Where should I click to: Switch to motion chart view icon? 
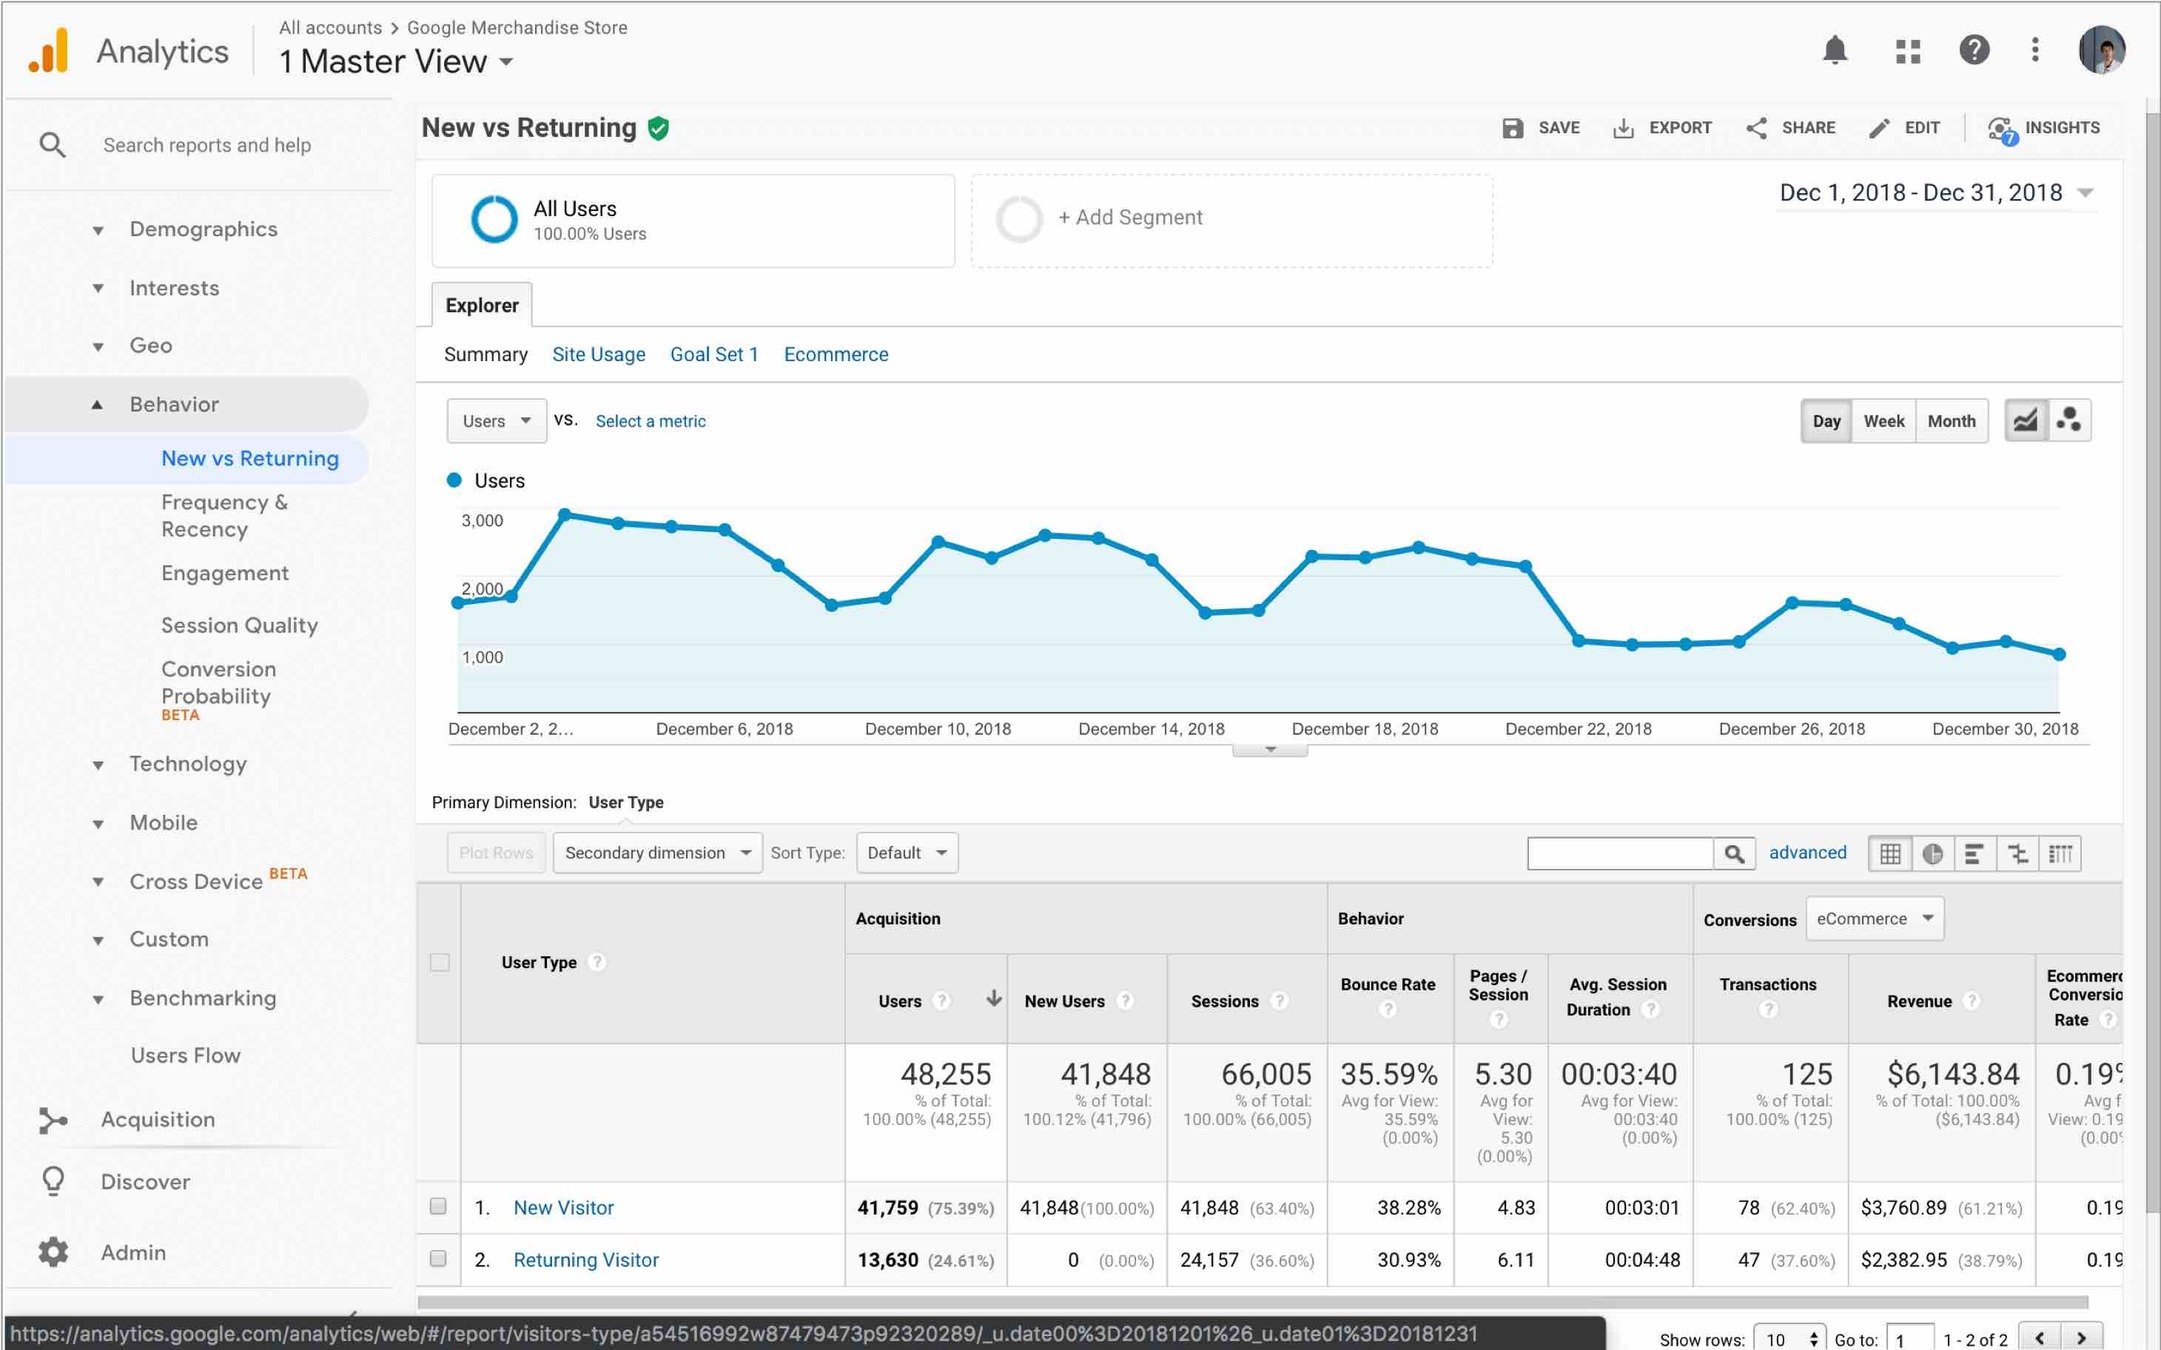(x=2069, y=421)
